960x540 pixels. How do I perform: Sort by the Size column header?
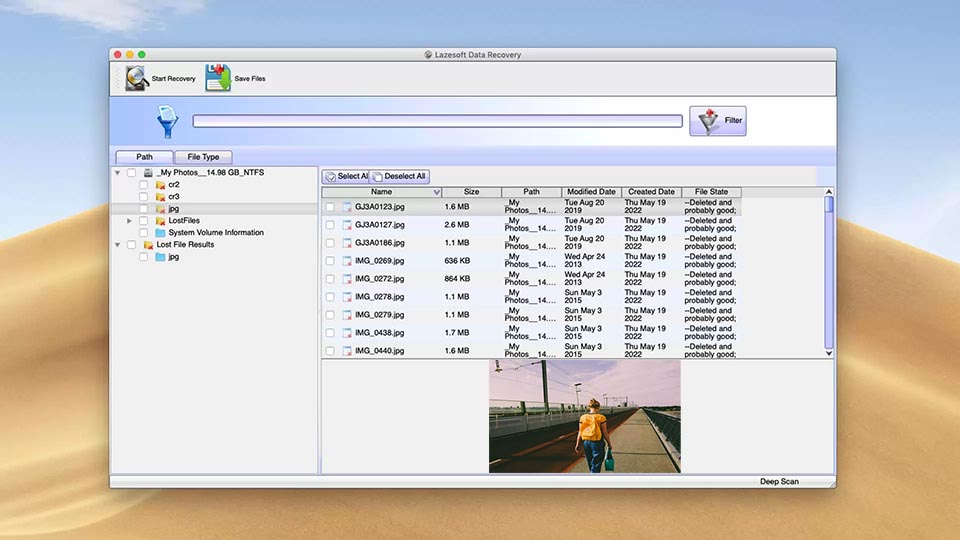click(471, 192)
